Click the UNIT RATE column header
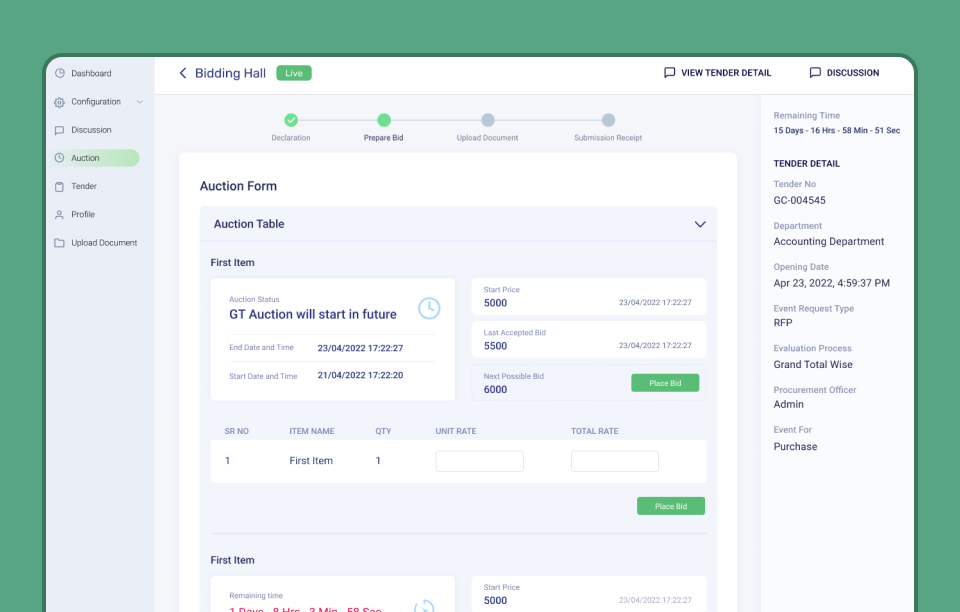The height and width of the screenshot is (612, 960). tap(456, 431)
